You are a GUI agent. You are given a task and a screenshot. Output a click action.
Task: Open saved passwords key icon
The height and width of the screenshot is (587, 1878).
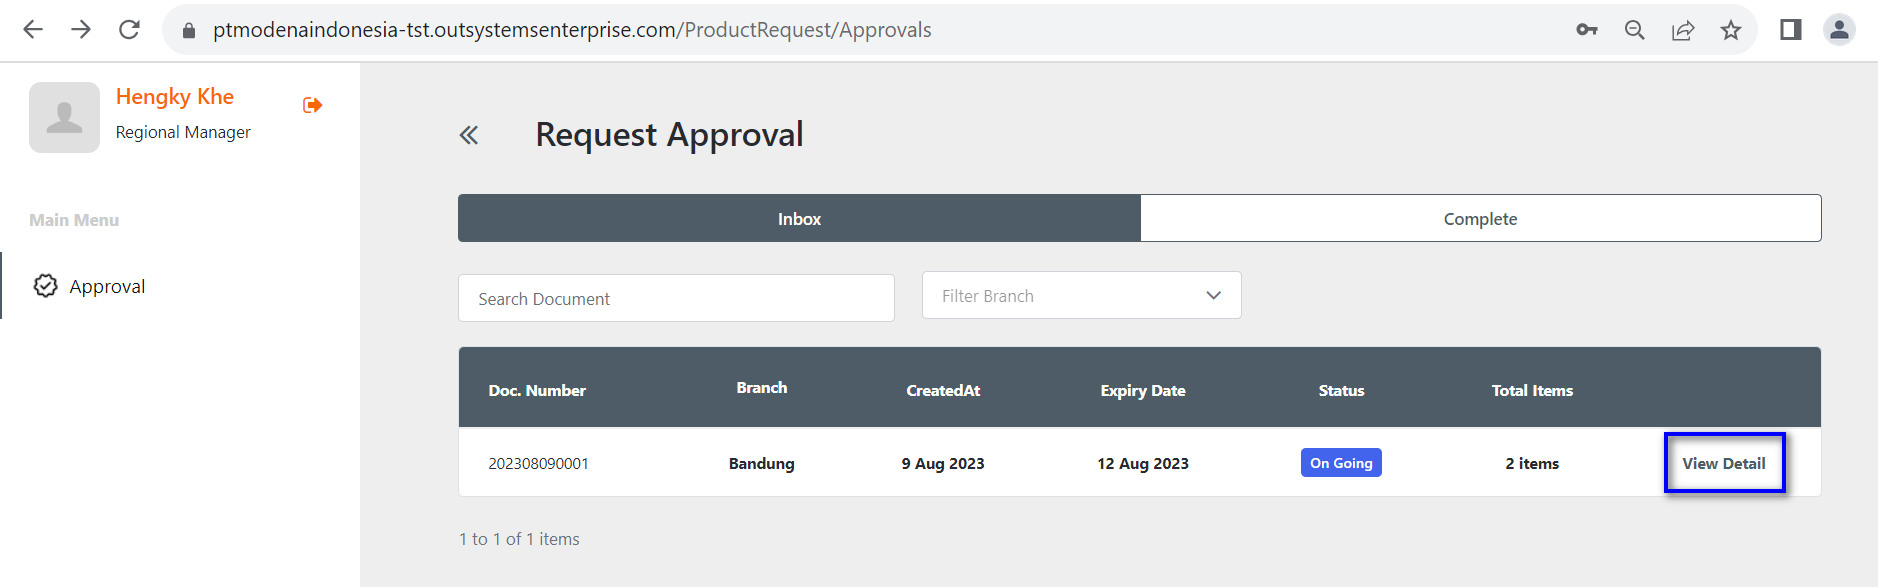click(x=1587, y=30)
